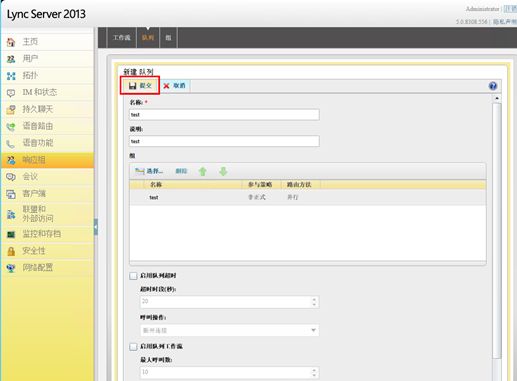517x381 pixels.
Task: Open the 用户 users icon in sidebar
Action: click(x=11, y=59)
